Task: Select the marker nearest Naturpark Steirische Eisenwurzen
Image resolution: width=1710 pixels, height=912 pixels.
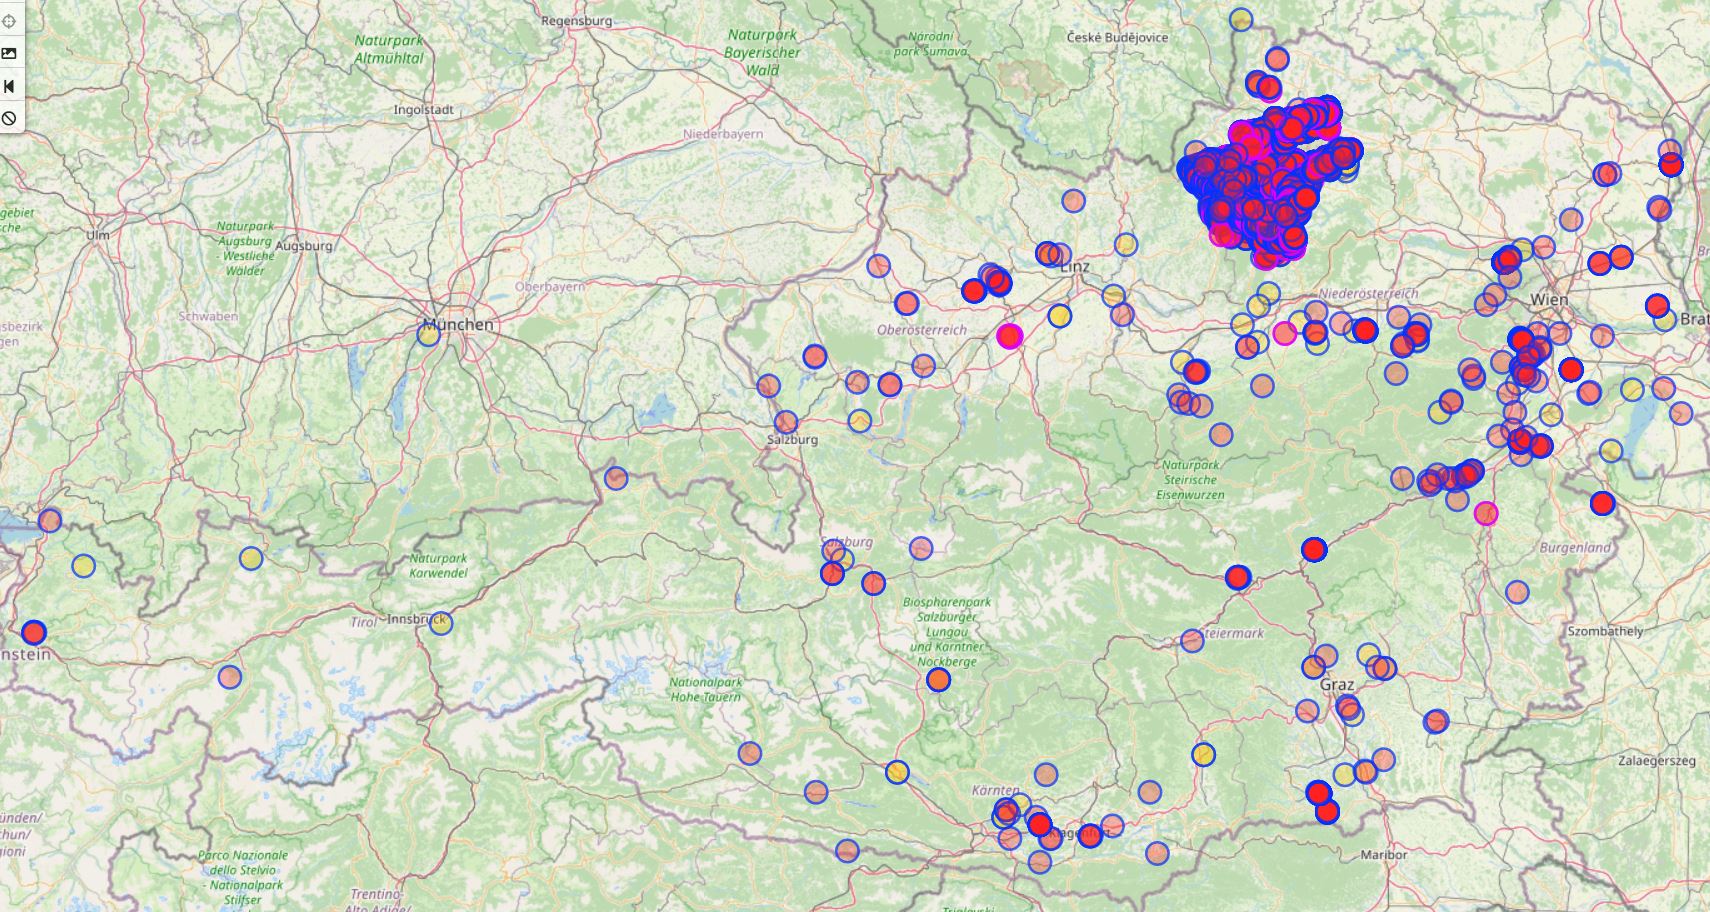Action: coord(1221,435)
